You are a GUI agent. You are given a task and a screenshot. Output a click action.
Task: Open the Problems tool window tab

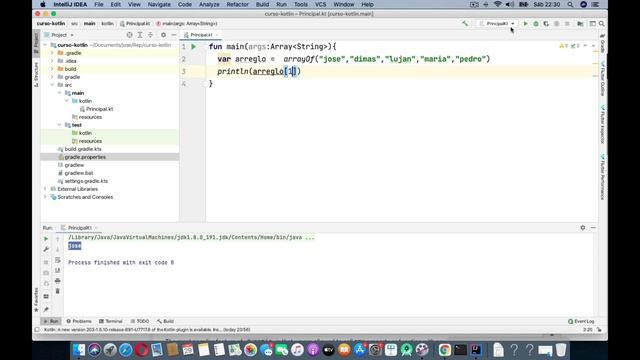79,322
